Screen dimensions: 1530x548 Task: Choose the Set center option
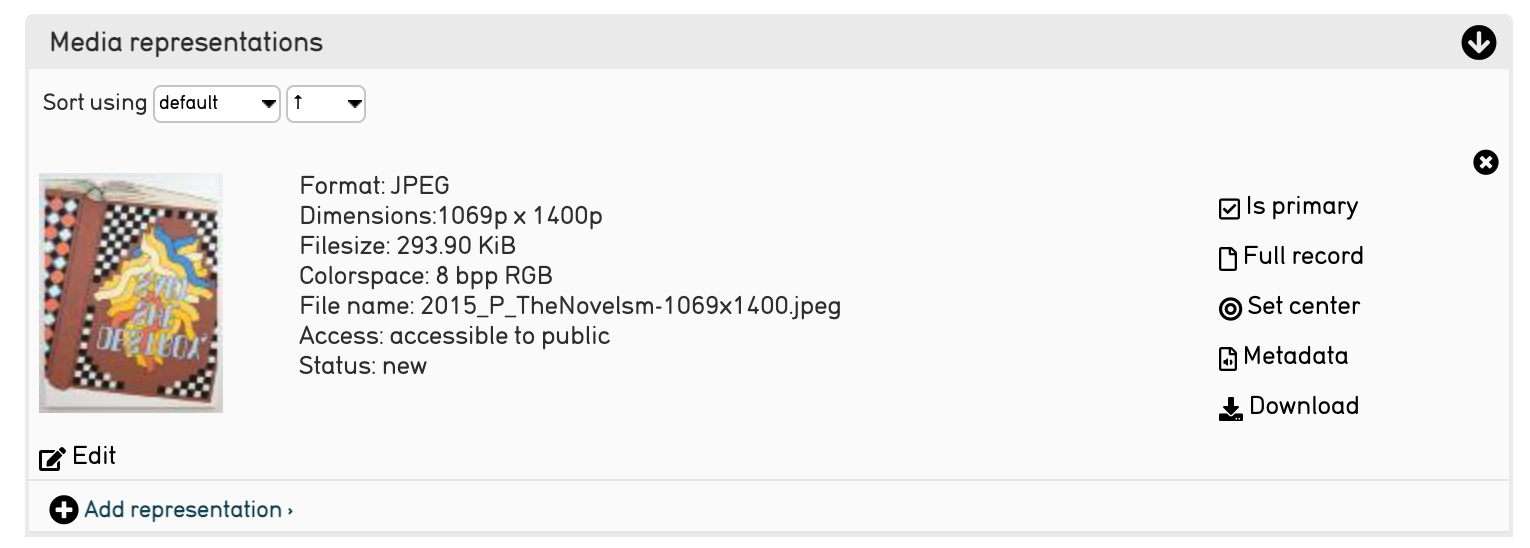coord(1303,307)
